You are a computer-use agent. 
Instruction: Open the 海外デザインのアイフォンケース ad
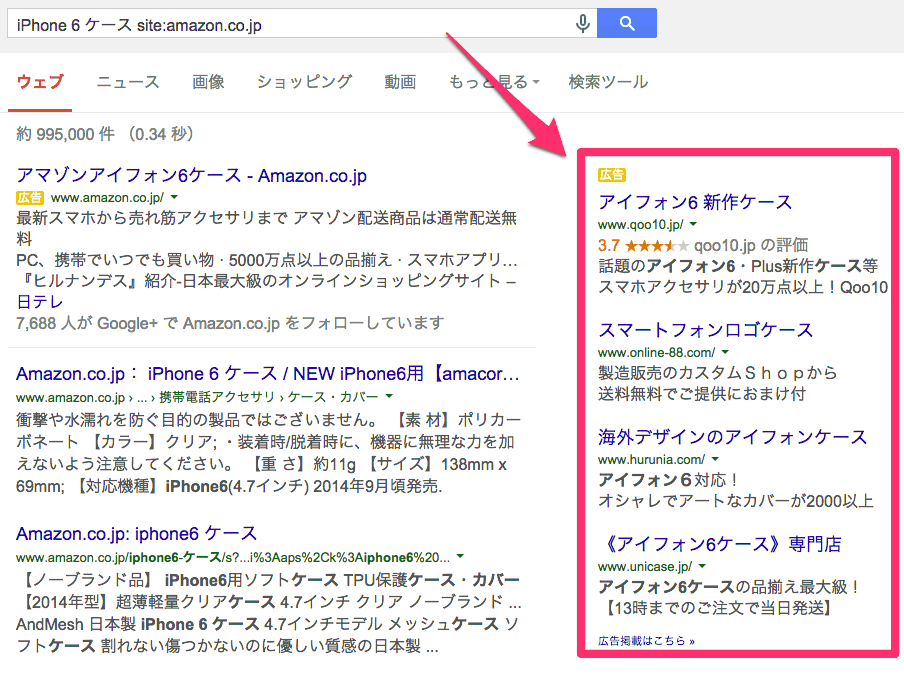(x=732, y=437)
